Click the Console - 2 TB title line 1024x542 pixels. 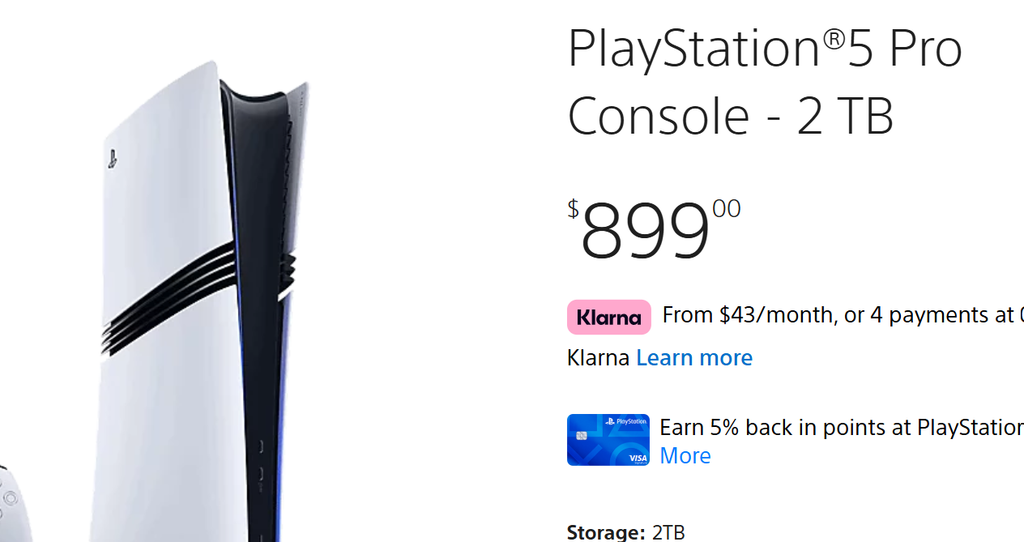(730, 116)
